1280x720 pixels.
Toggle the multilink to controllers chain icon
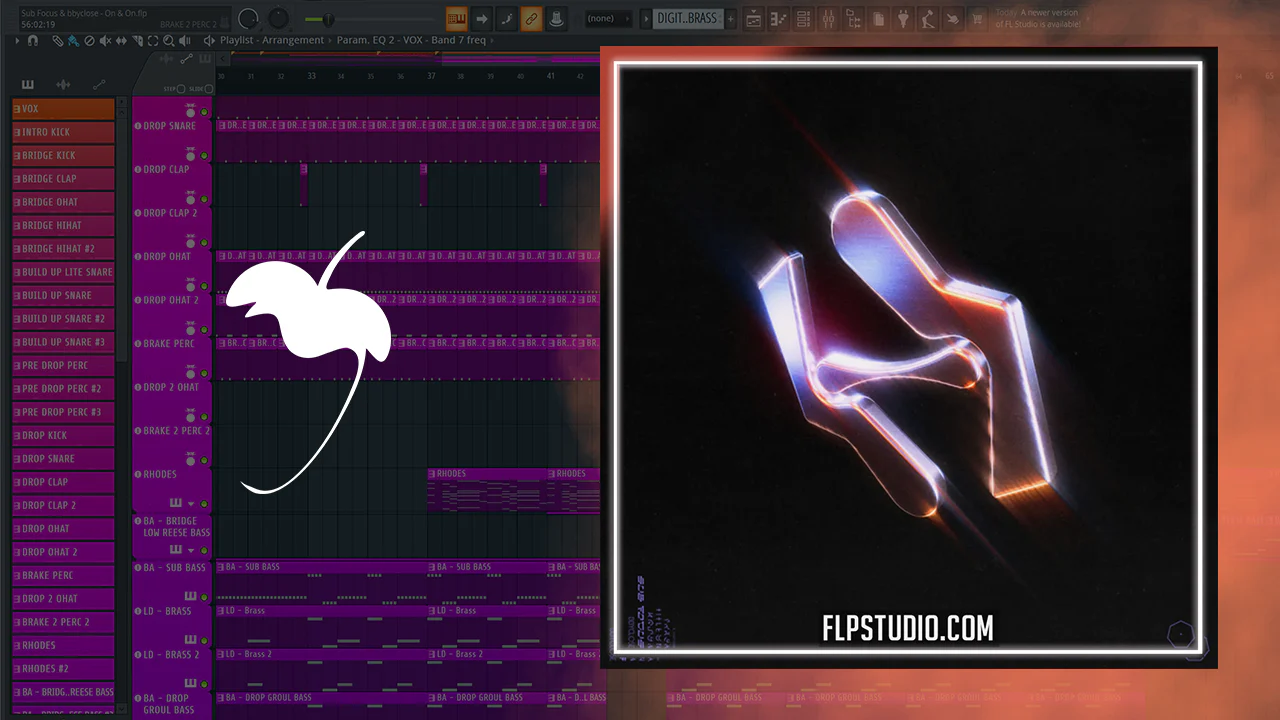click(531, 18)
